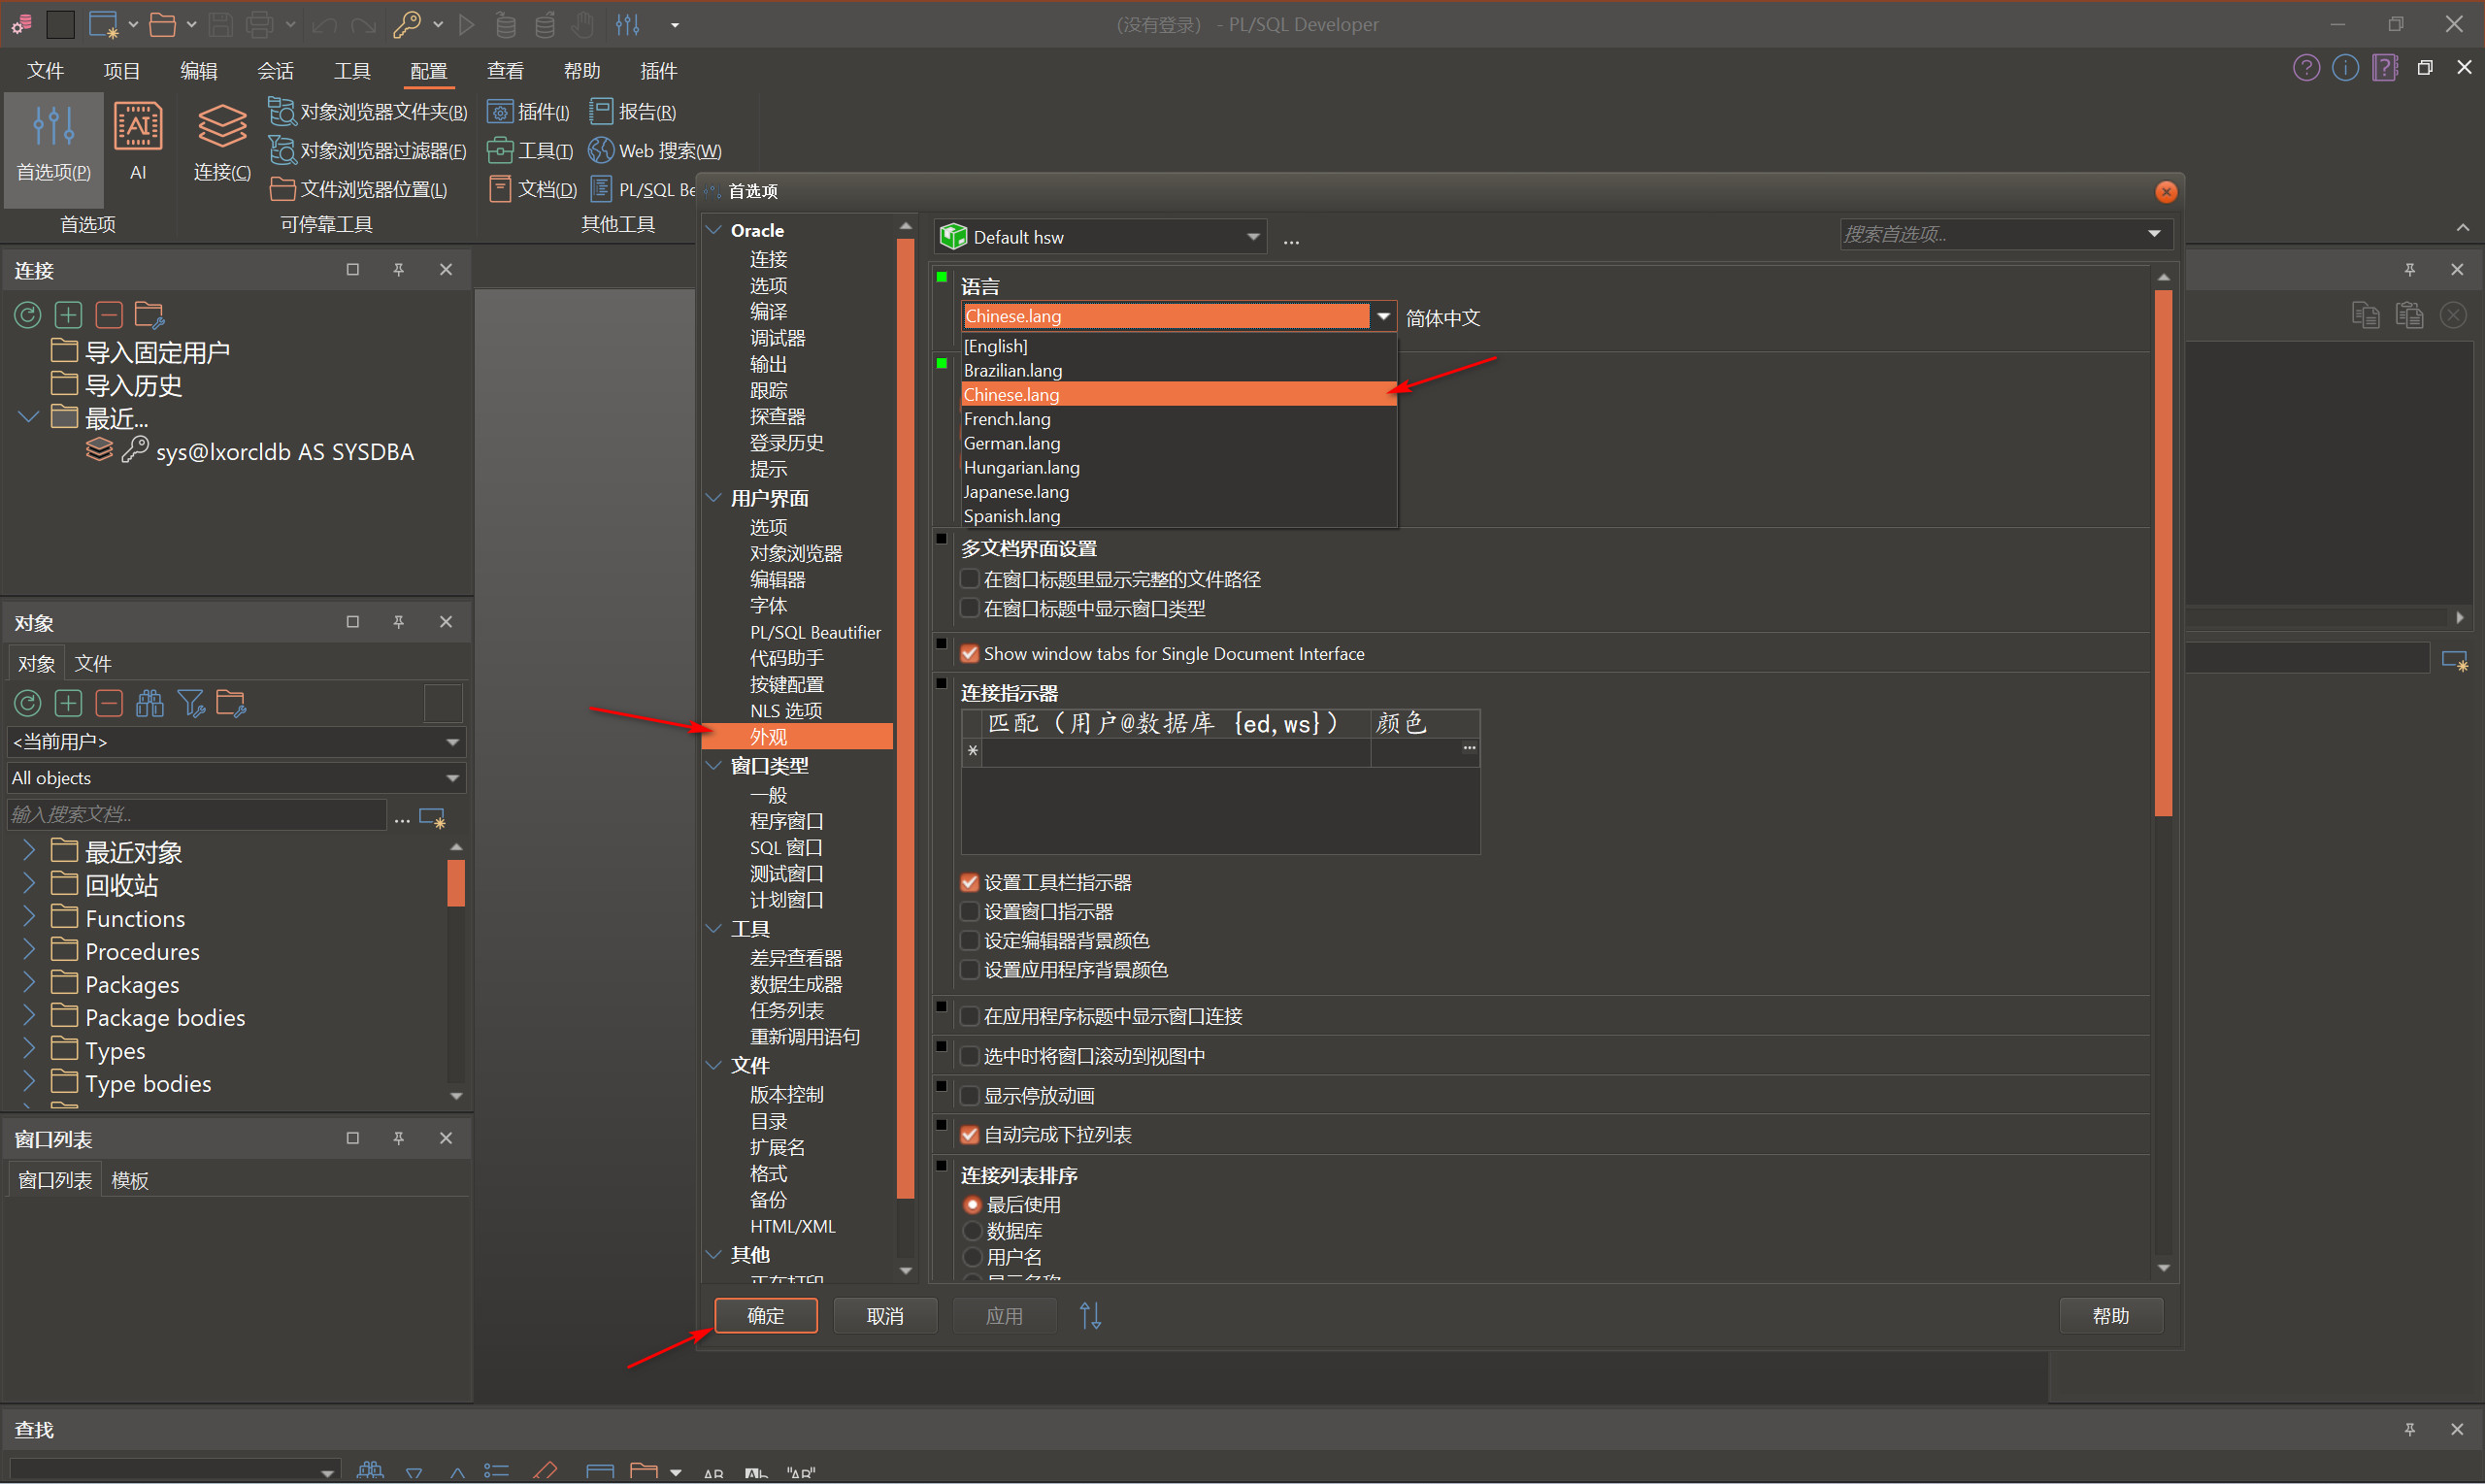Open 对象浏览器文件夹 tool

click(368, 112)
